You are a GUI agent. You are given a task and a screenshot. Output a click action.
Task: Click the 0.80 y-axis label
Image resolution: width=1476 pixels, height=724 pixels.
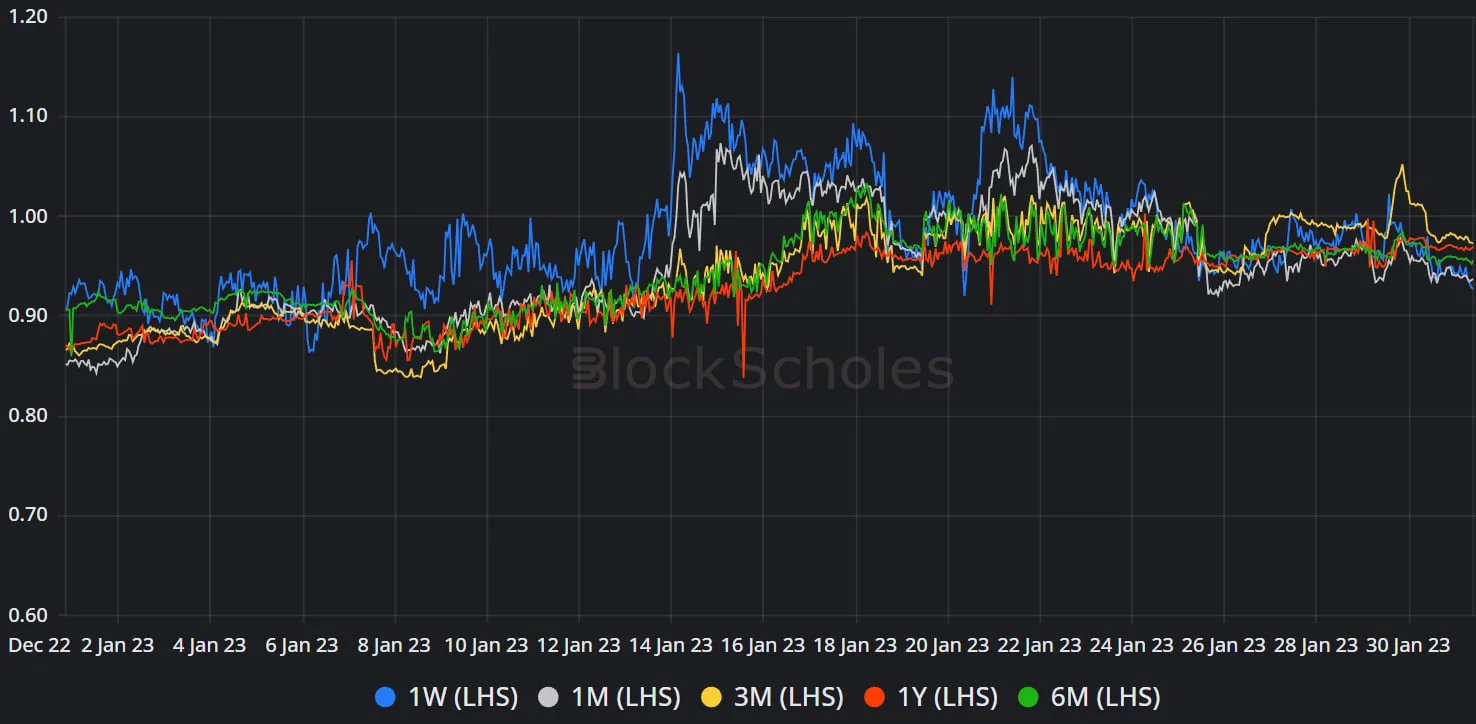27,416
